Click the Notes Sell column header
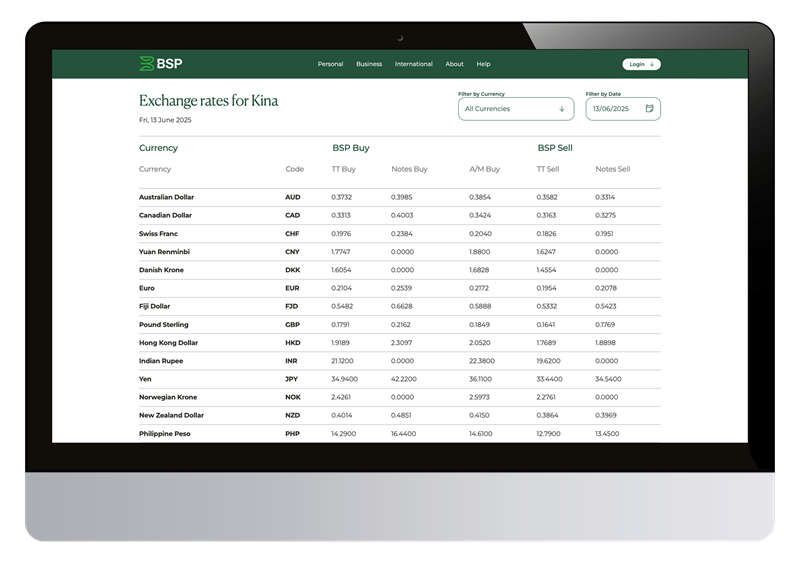Image resolution: width=800 pixels, height=563 pixels. (612, 169)
